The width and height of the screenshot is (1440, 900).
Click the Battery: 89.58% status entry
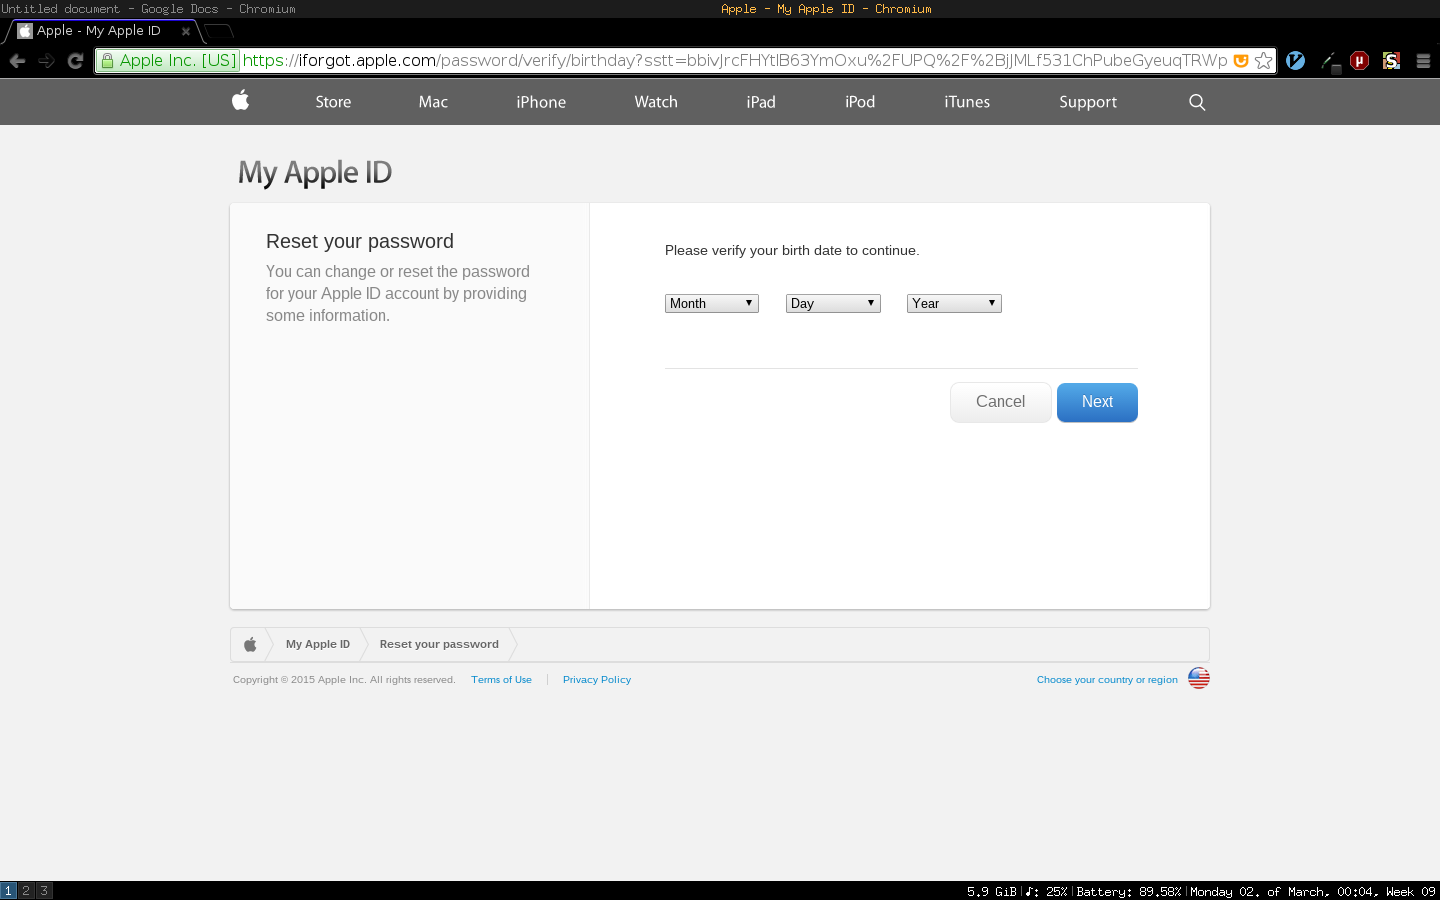coord(1129,892)
